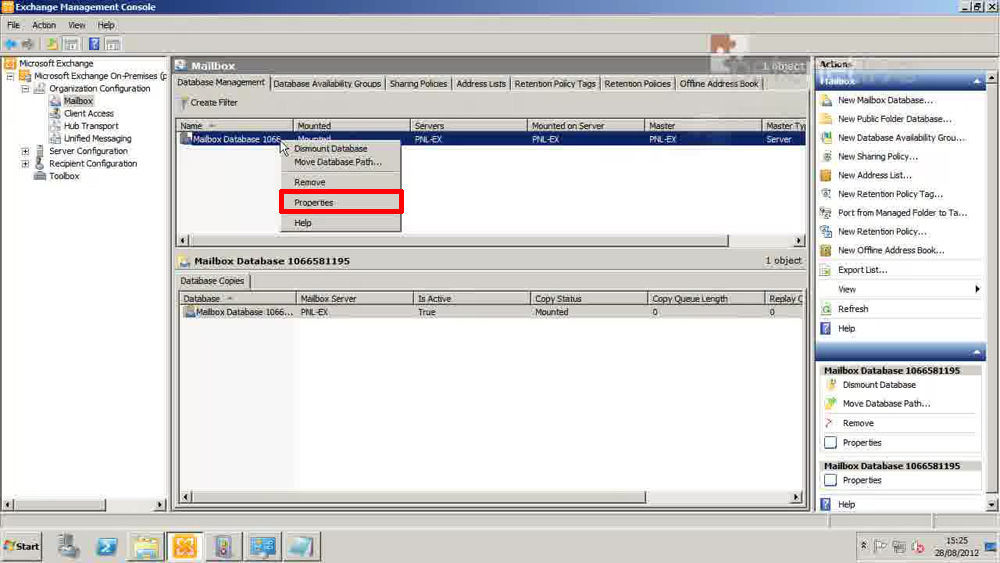Click the Start button

(x=22, y=546)
